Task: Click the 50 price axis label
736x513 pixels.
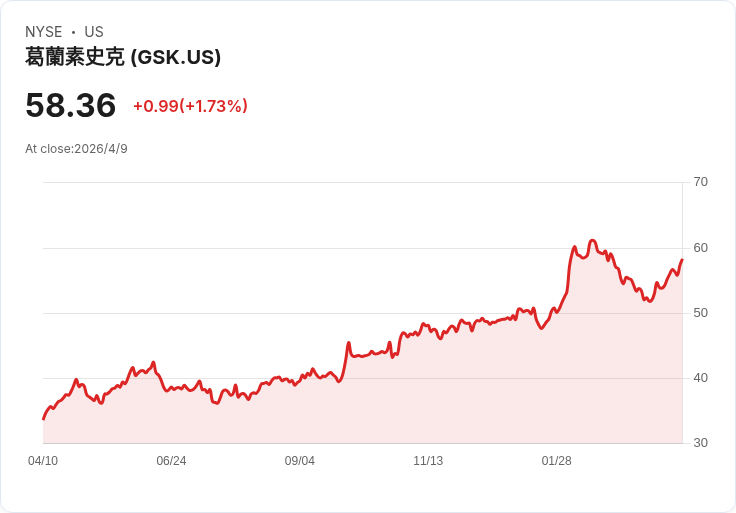Action: click(x=700, y=313)
